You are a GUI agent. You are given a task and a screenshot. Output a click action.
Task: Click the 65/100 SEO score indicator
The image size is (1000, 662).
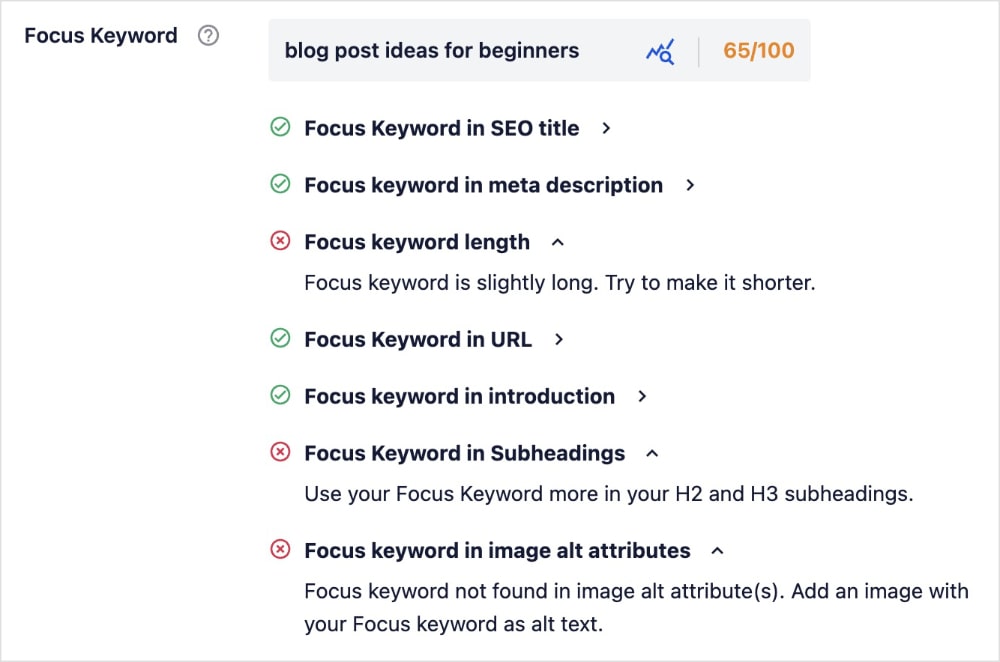click(758, 50)
